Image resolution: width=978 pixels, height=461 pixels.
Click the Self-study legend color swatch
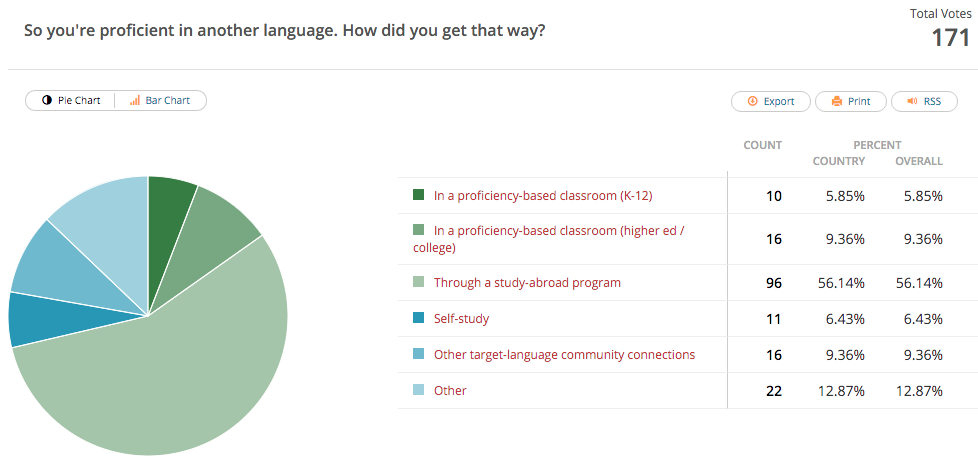(x=418, y=319)
